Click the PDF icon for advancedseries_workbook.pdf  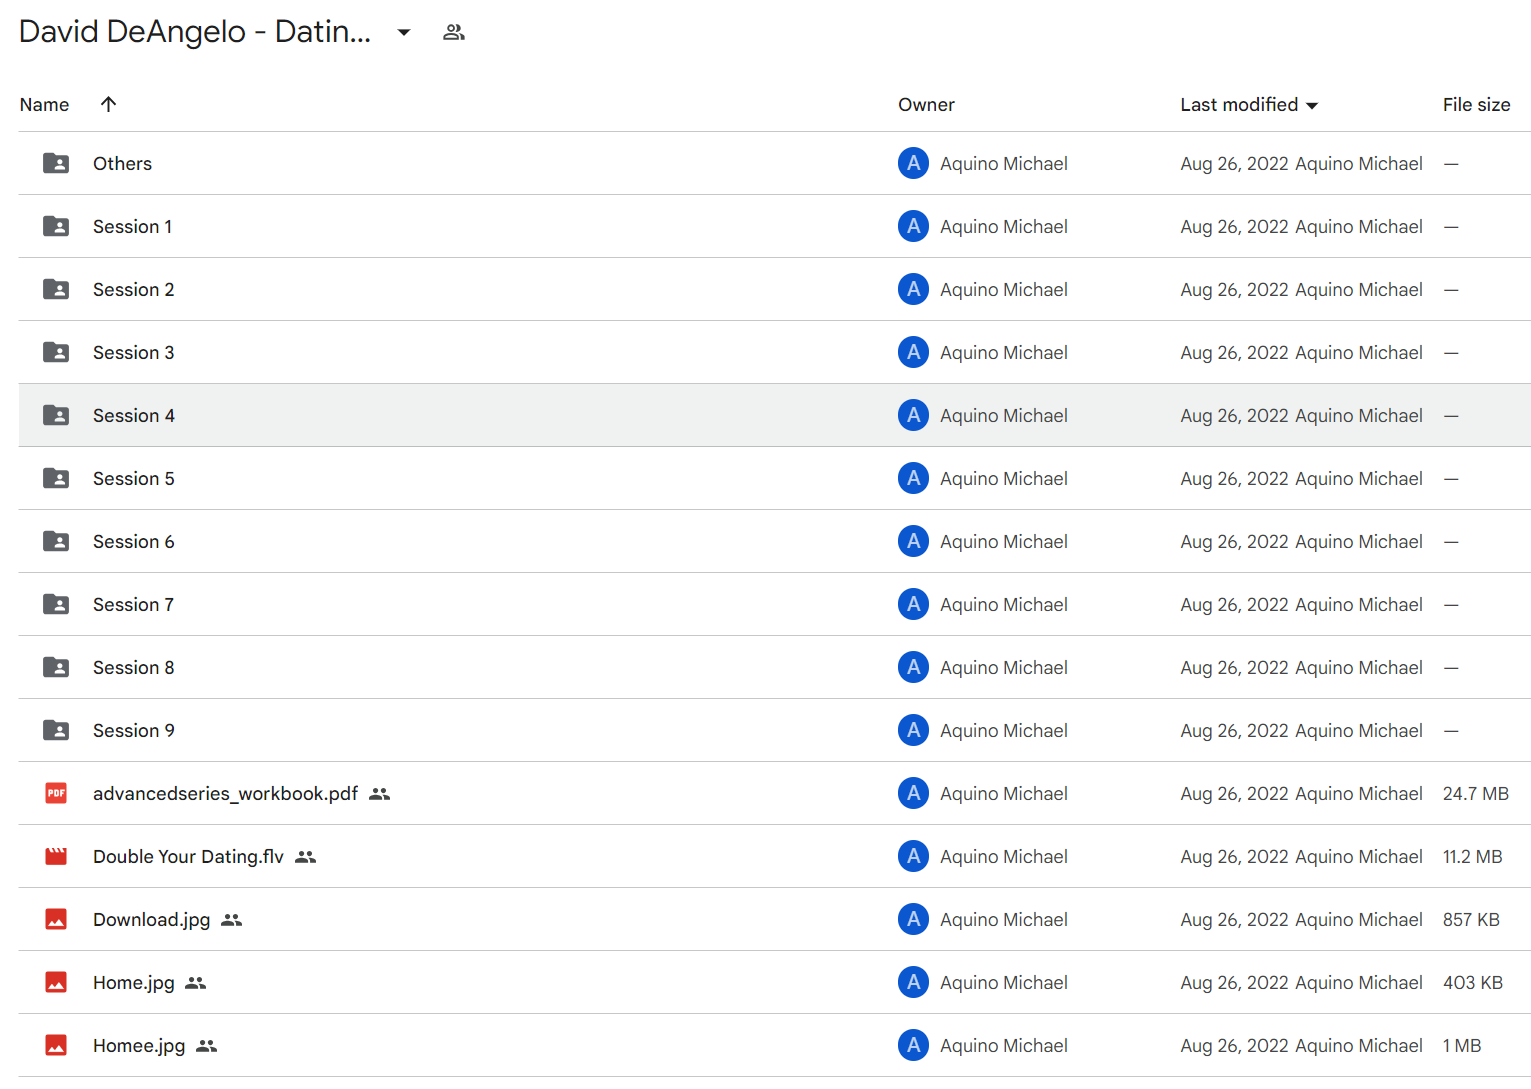[x=56, y=793]
